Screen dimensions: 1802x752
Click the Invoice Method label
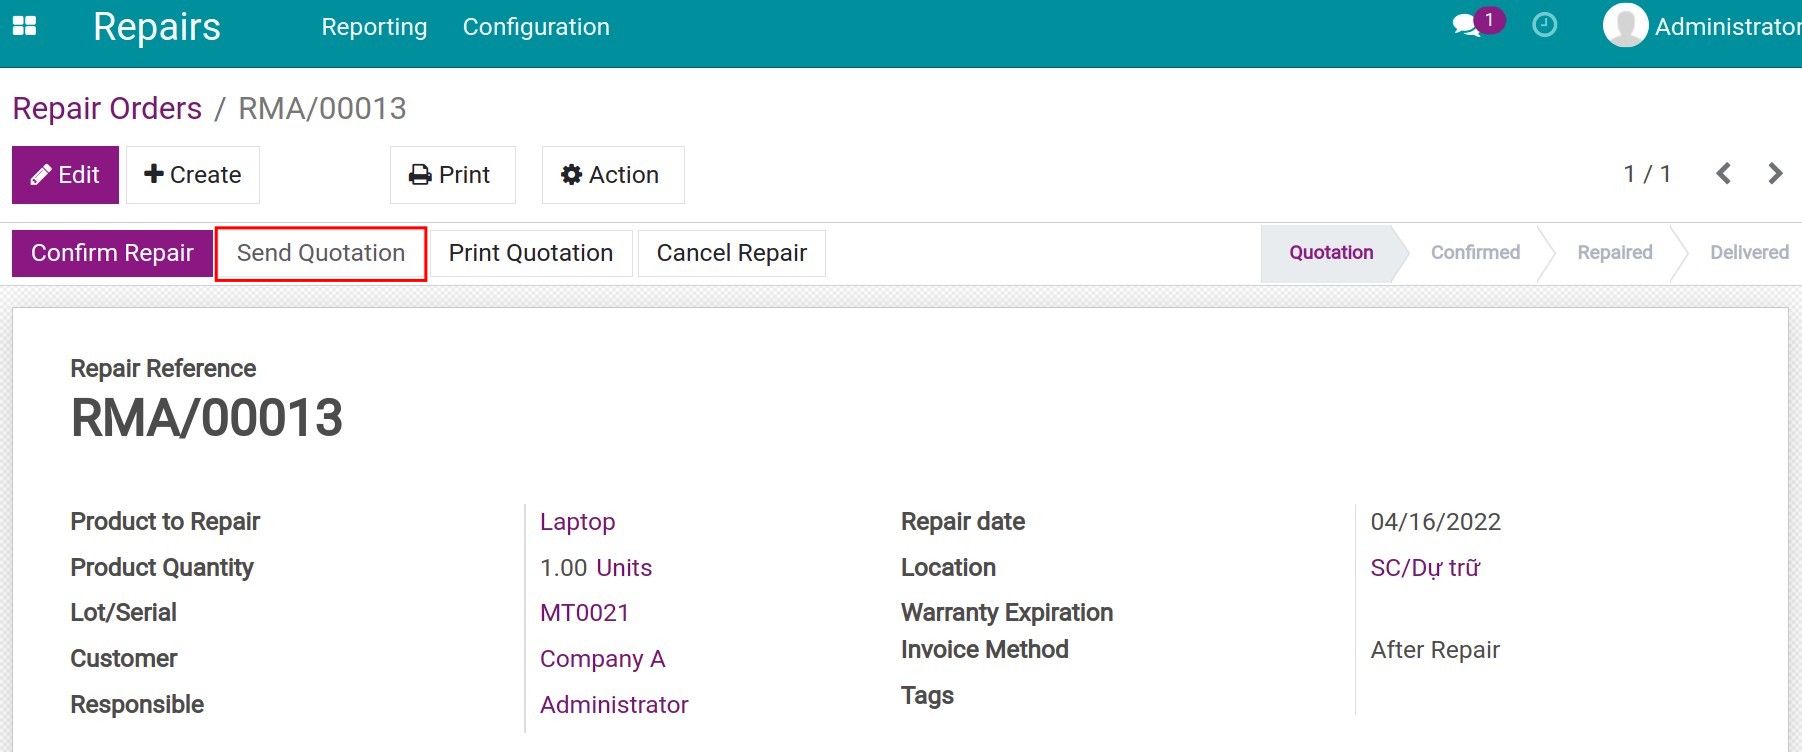point(985,650)
